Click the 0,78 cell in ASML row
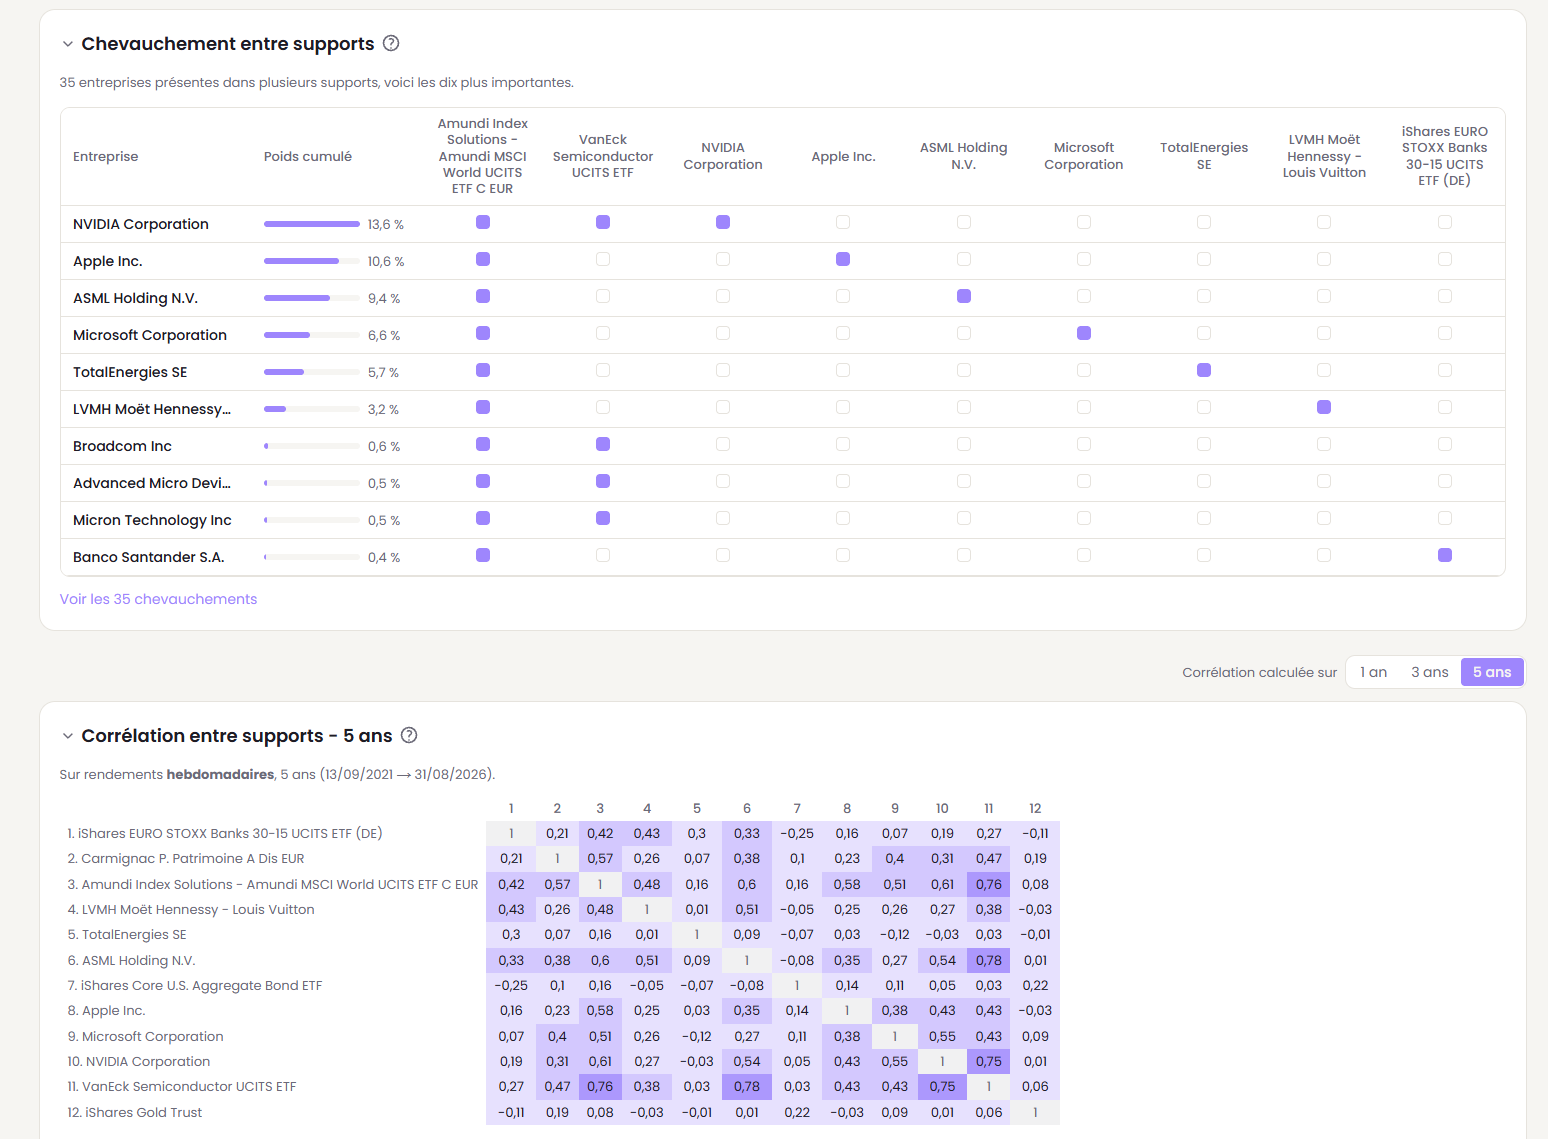1548x1139 pixels. [989, 960]
